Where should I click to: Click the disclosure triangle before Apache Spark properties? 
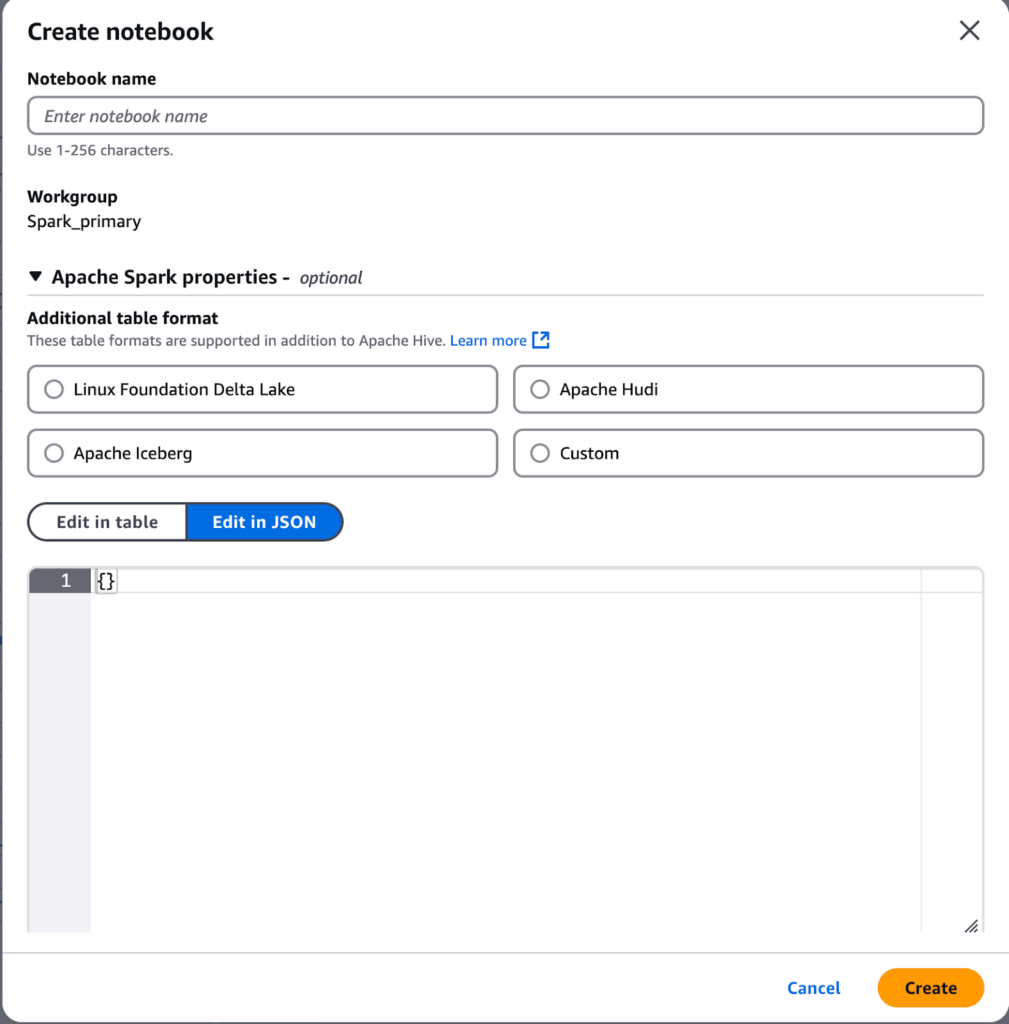[x=36, y=277]
